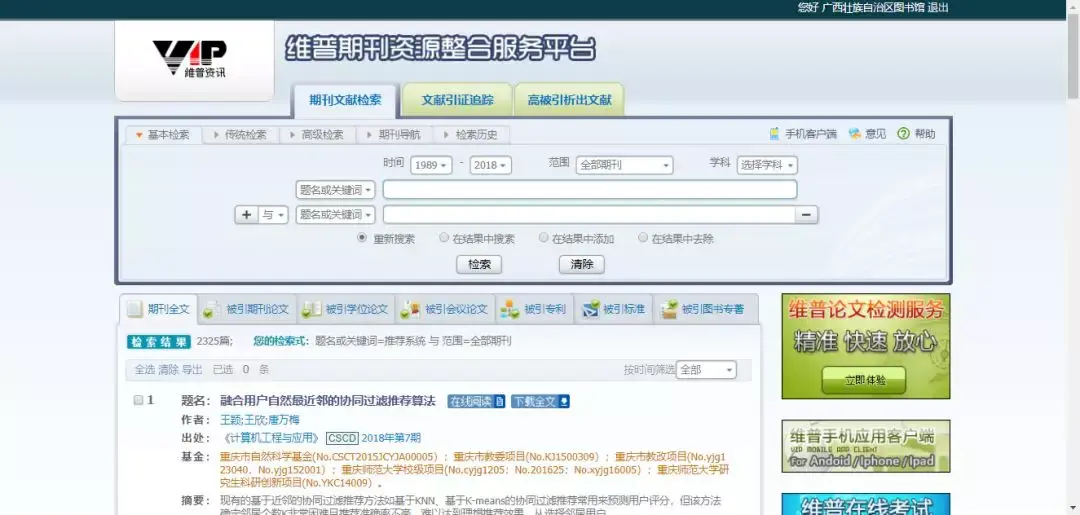The width and height of the screenshot is (1080, 515).
Task: Open the journal link 《计算机工程与应用》
Action: (x=271, y=438)
